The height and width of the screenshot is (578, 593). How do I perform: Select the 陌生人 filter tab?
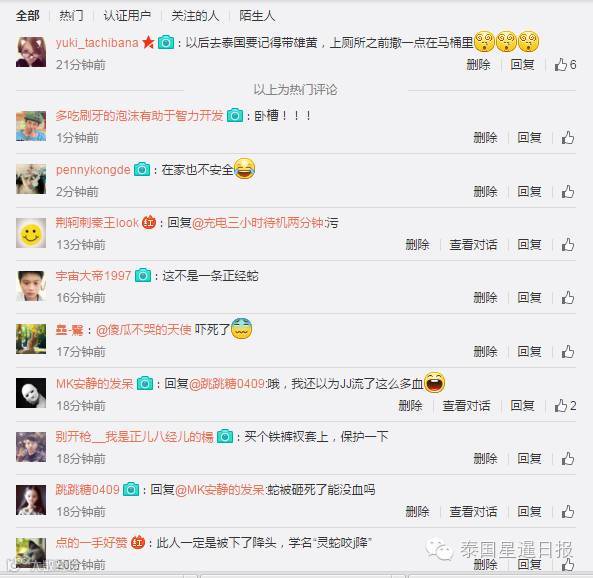pyautogui.click(x=257, y=16)
